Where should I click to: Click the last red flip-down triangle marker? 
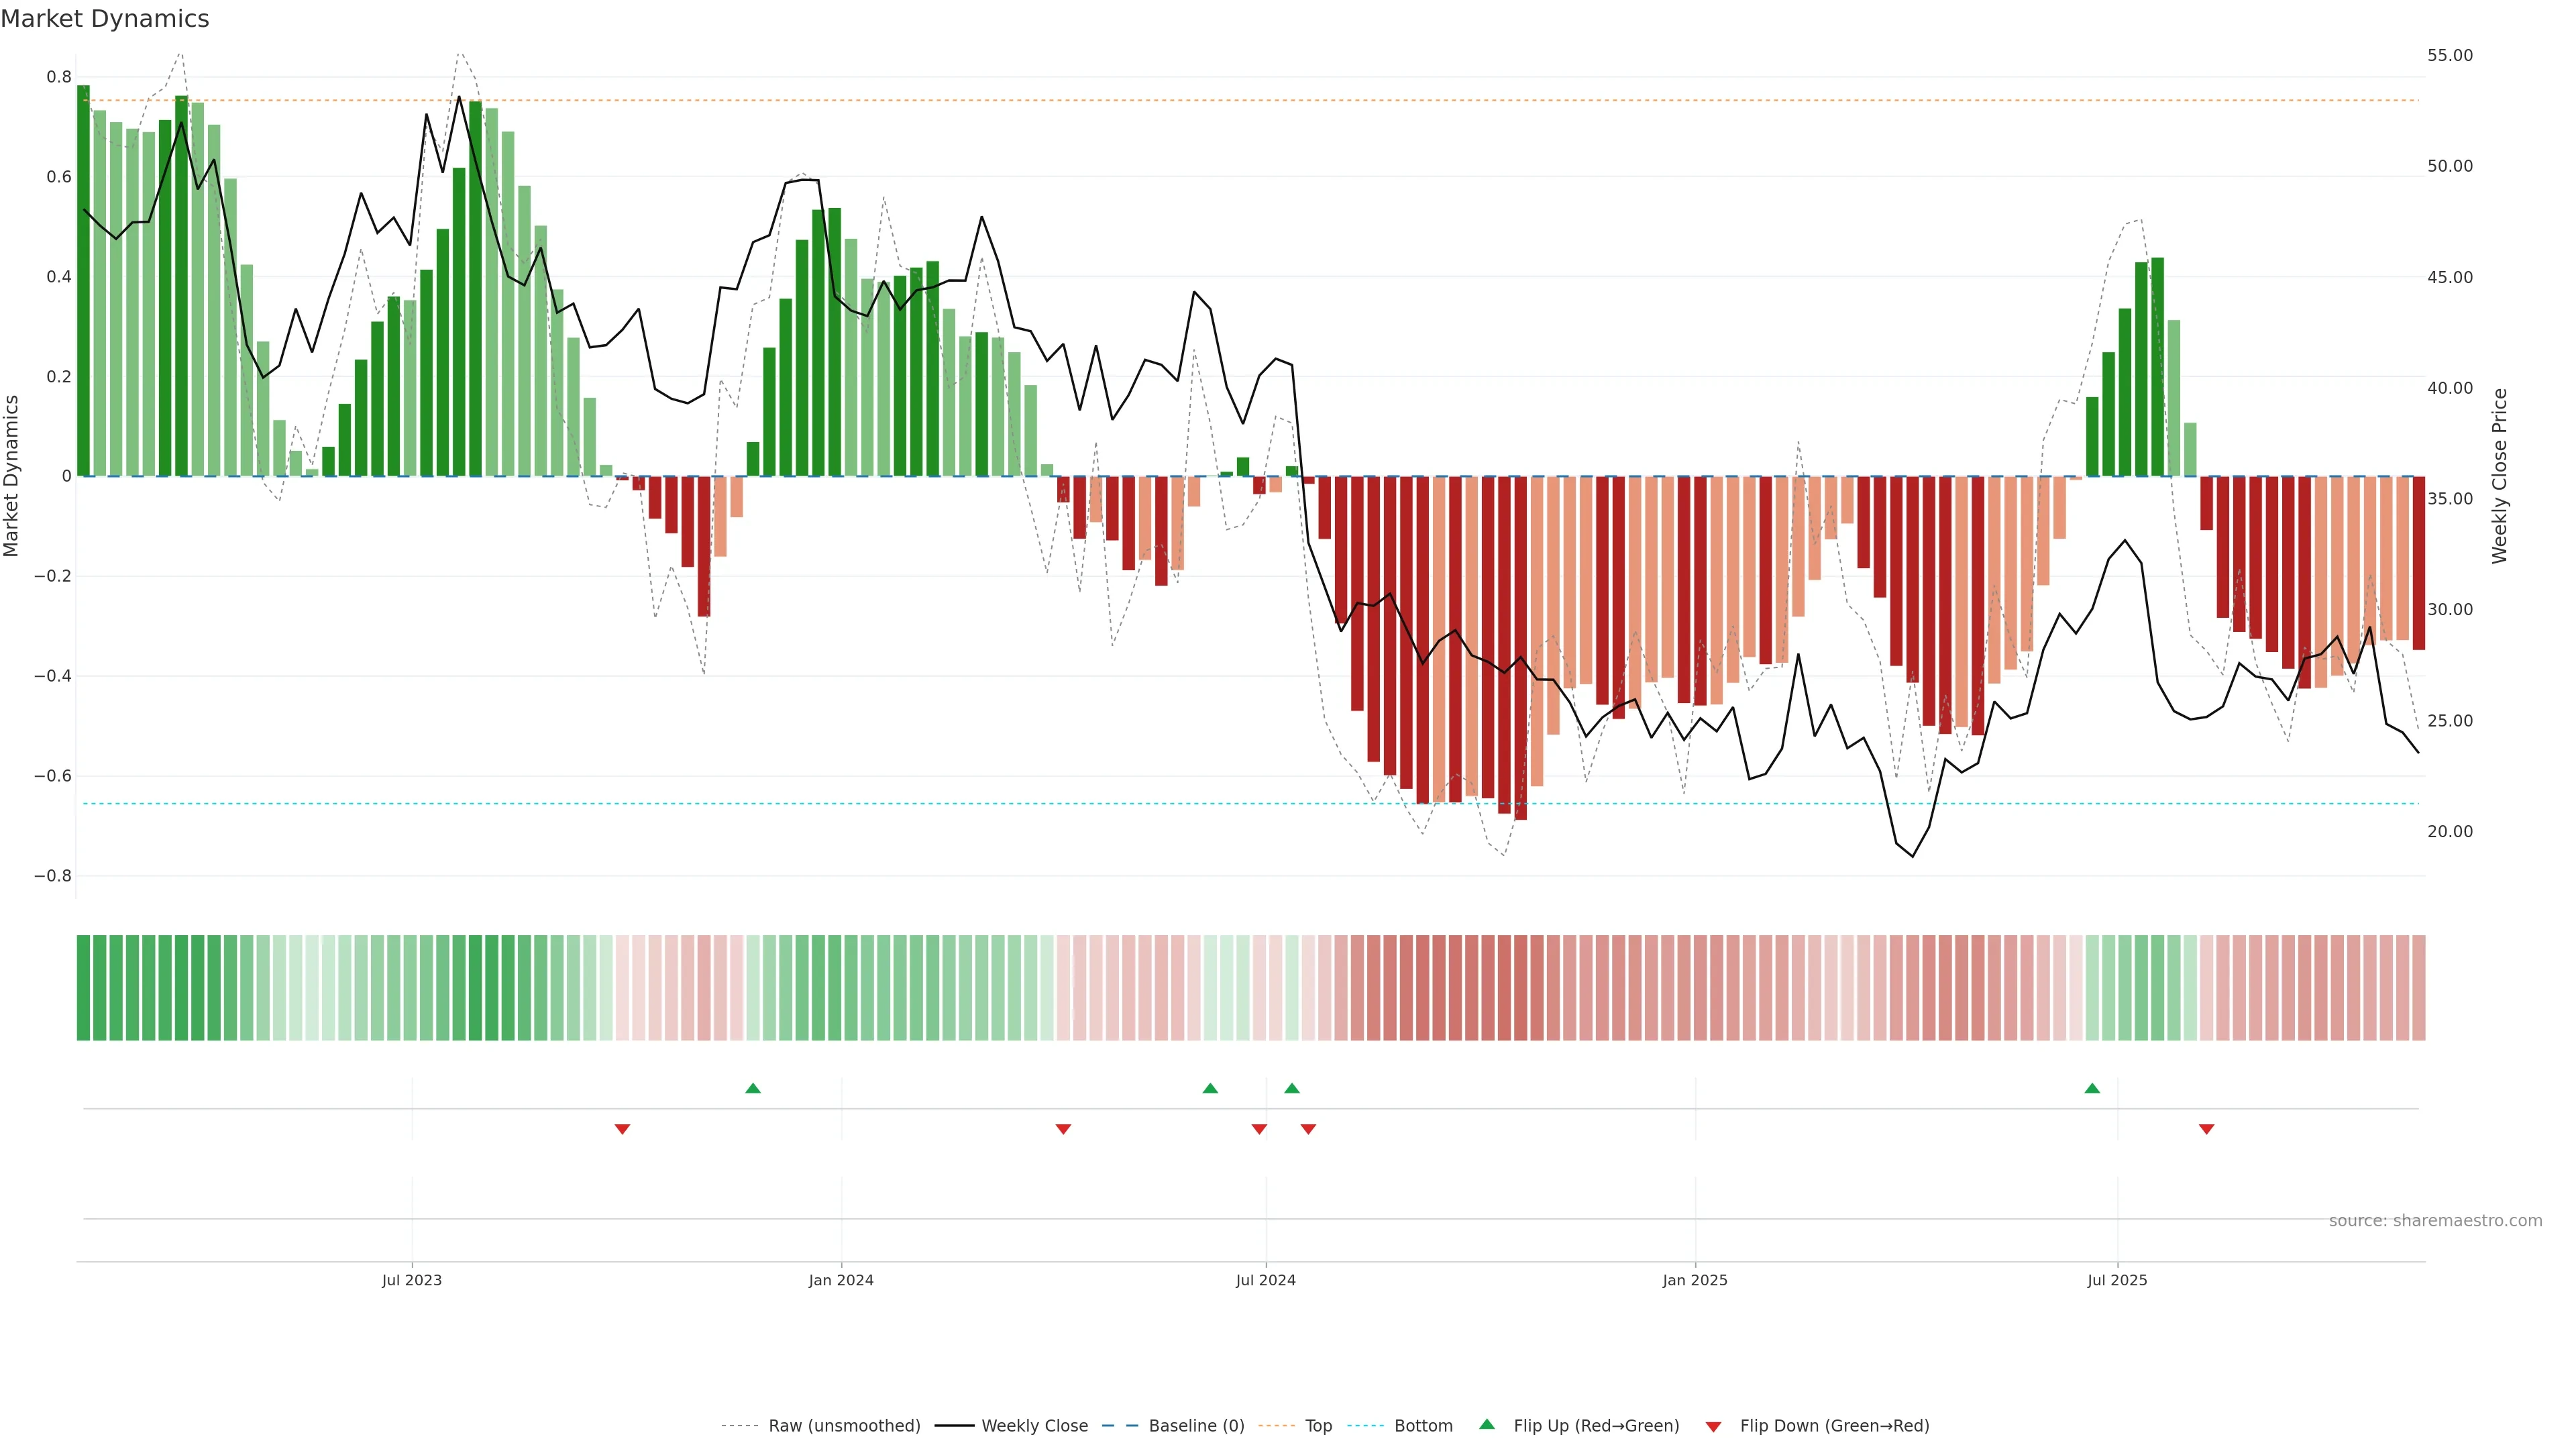click(2206, 1129)
